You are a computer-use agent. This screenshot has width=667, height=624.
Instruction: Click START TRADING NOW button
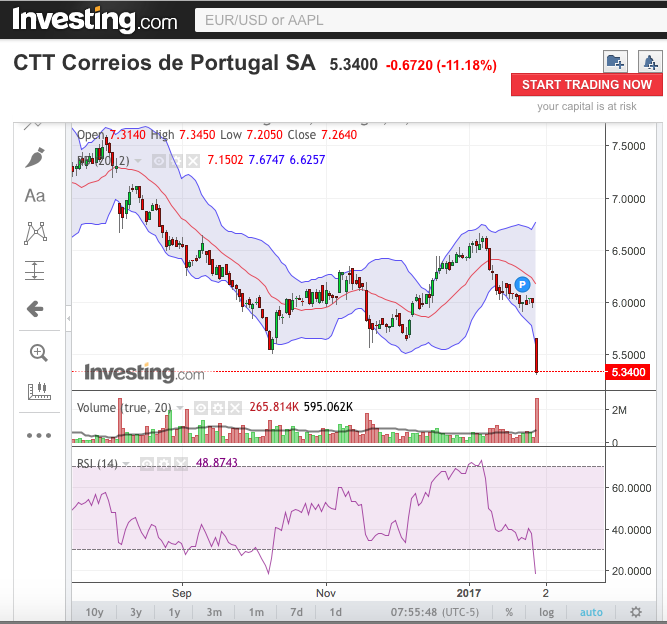pyautogui.click(x=587, y=85)
